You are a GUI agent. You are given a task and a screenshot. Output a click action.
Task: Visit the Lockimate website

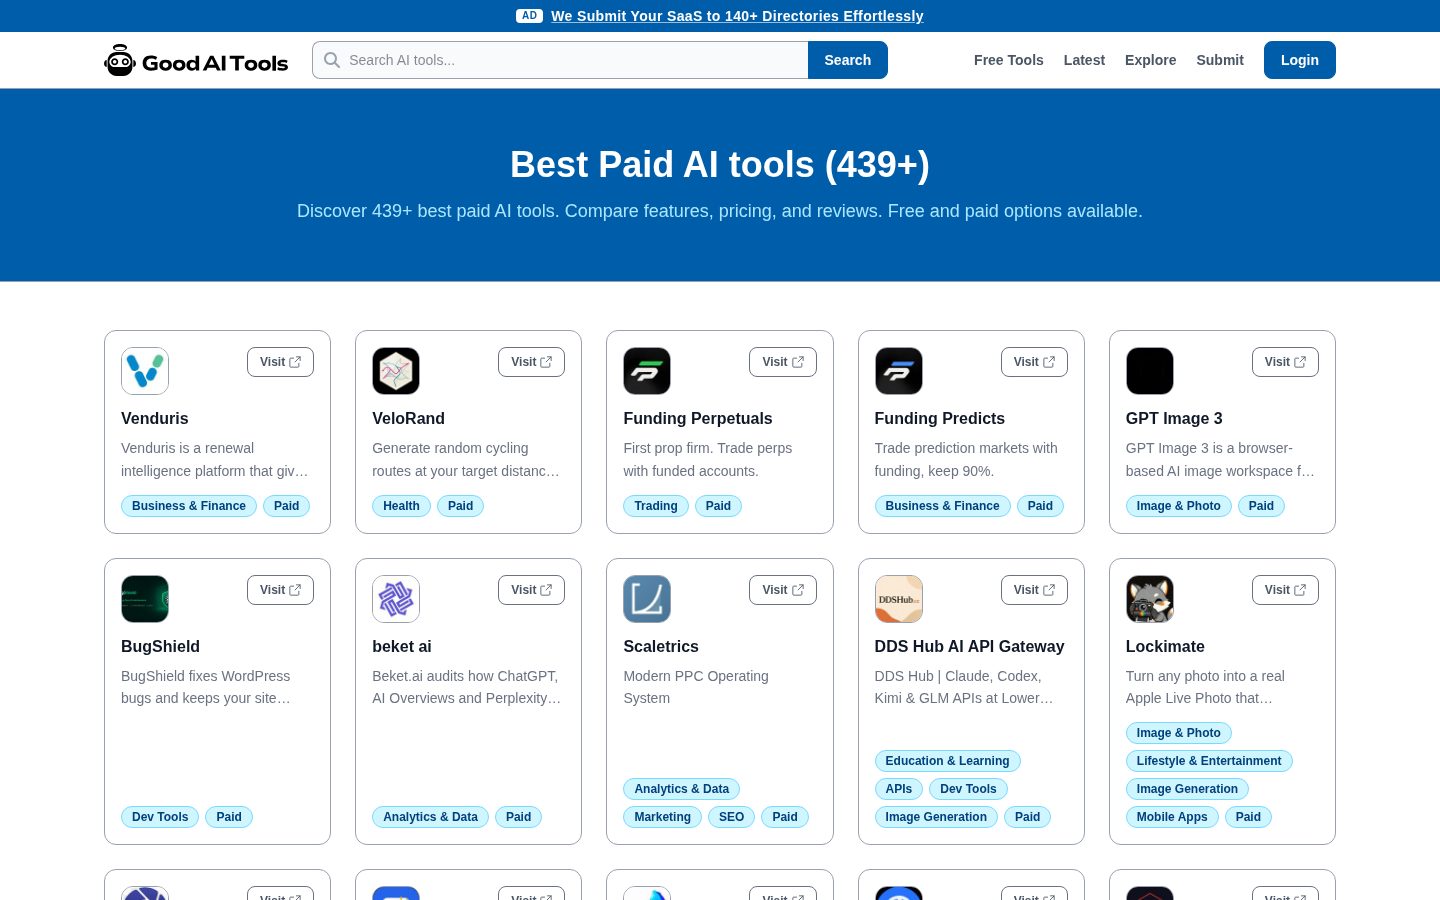1285,590
